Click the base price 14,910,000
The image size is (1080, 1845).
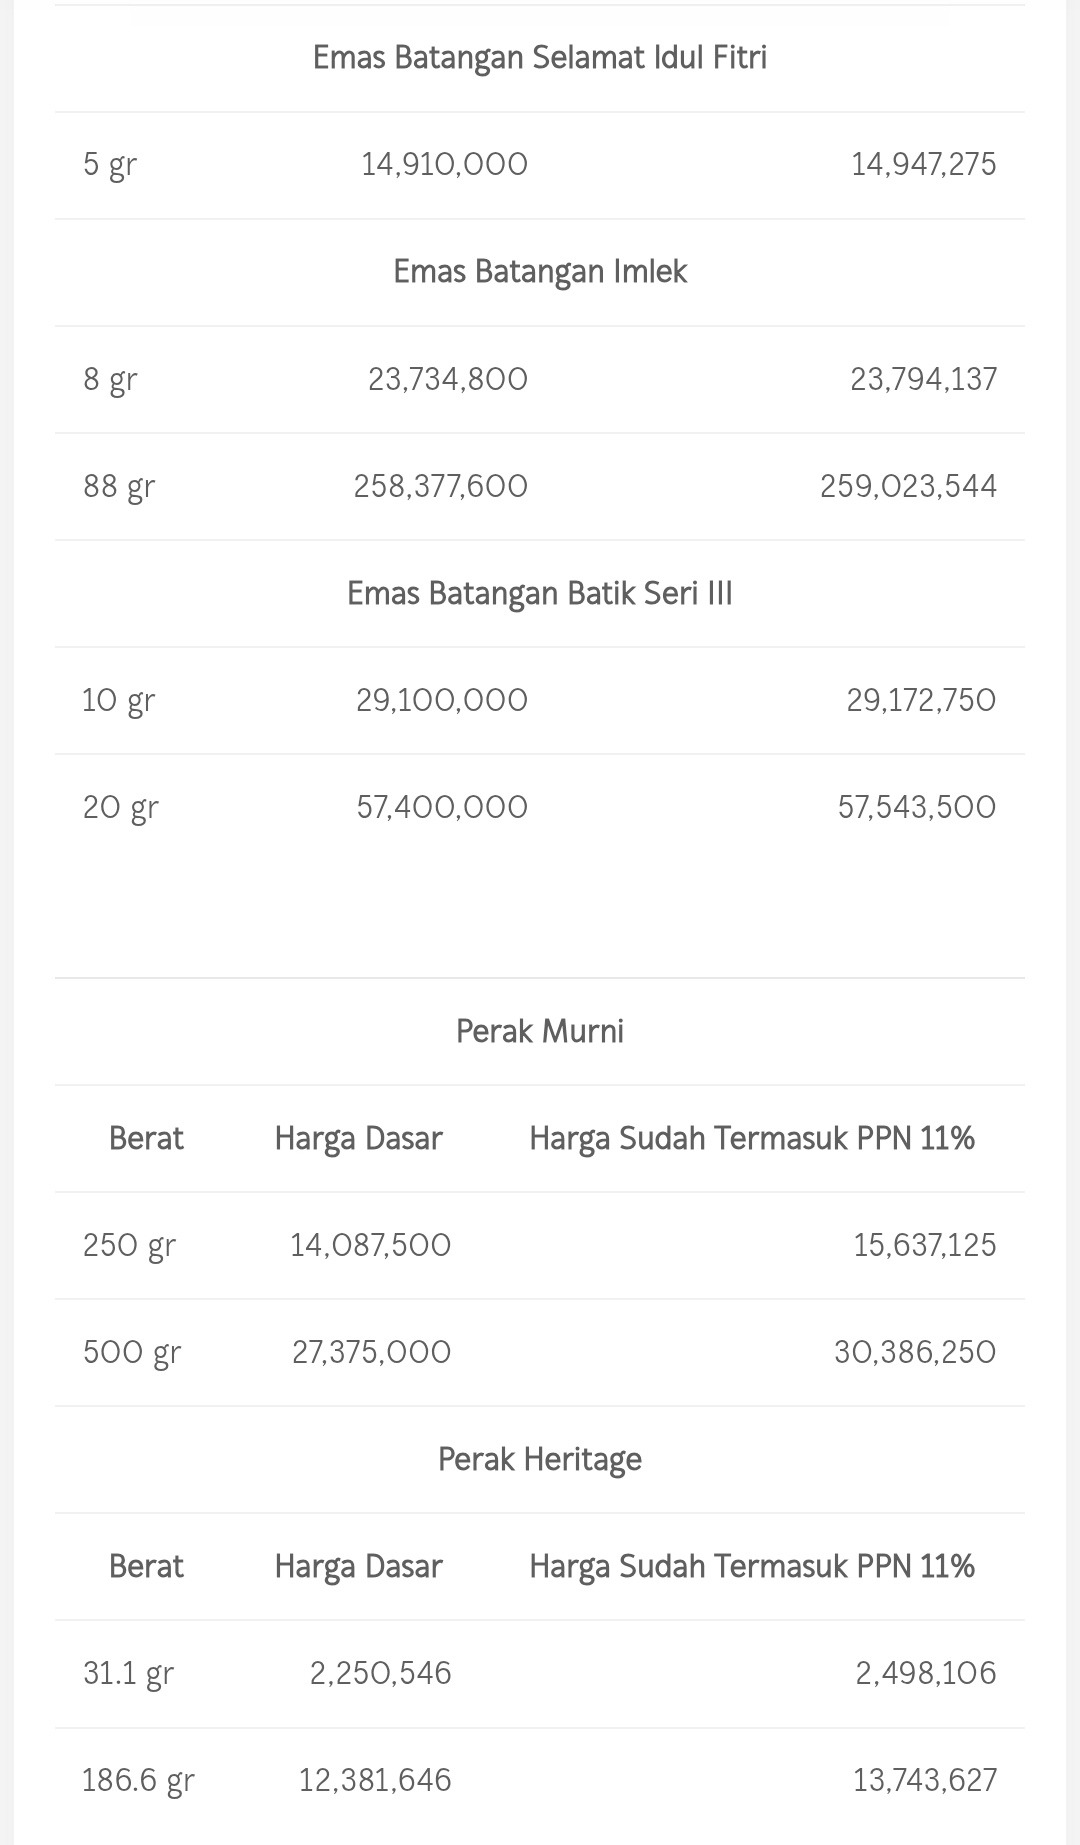pos(444,164)
